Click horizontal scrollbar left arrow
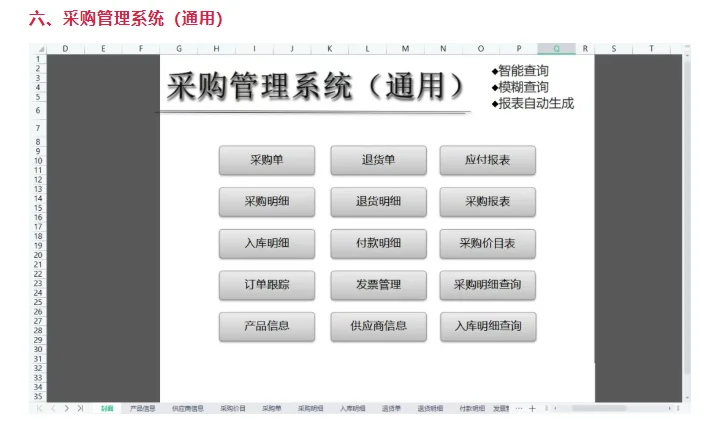 point(555,408)
